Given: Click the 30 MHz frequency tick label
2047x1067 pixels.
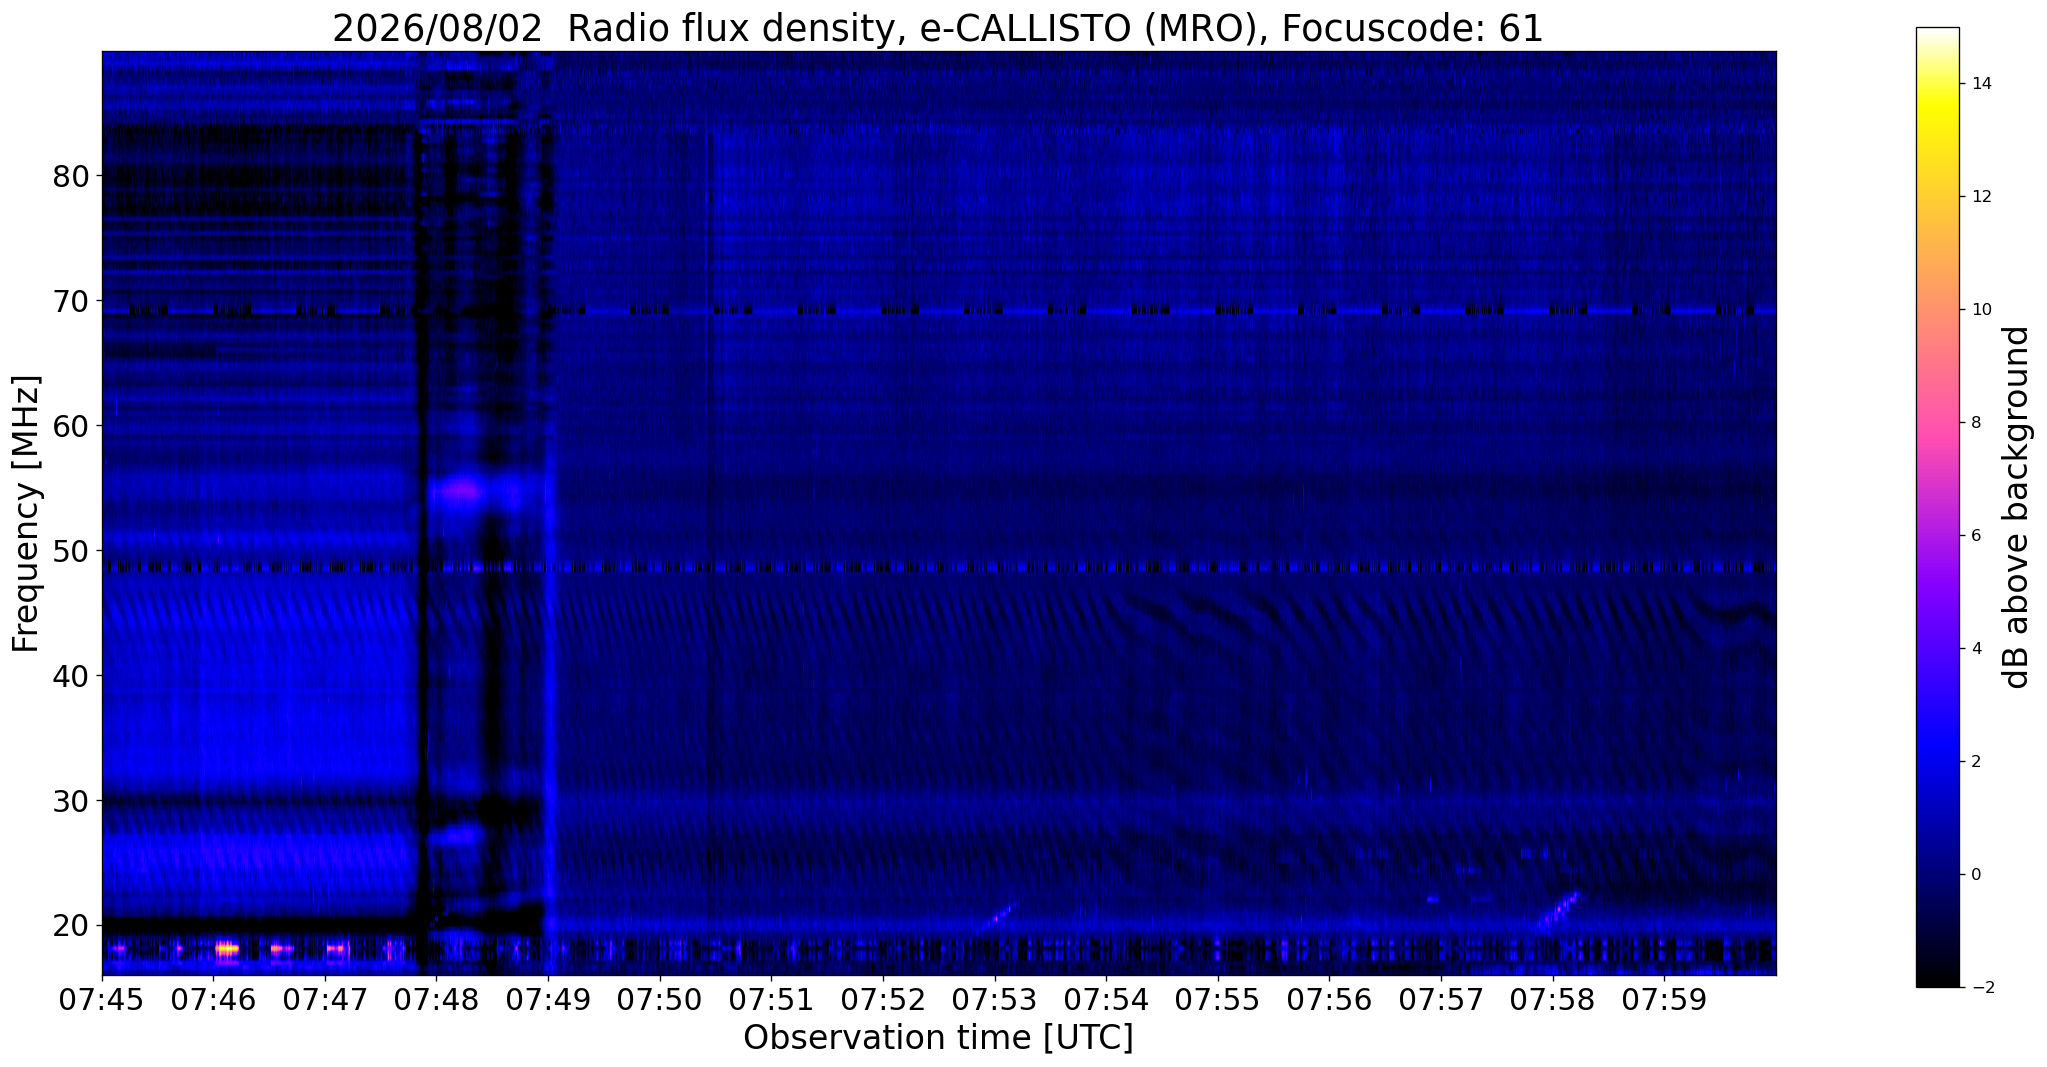Looking at the screenshot, I should [x=72, y=801].
